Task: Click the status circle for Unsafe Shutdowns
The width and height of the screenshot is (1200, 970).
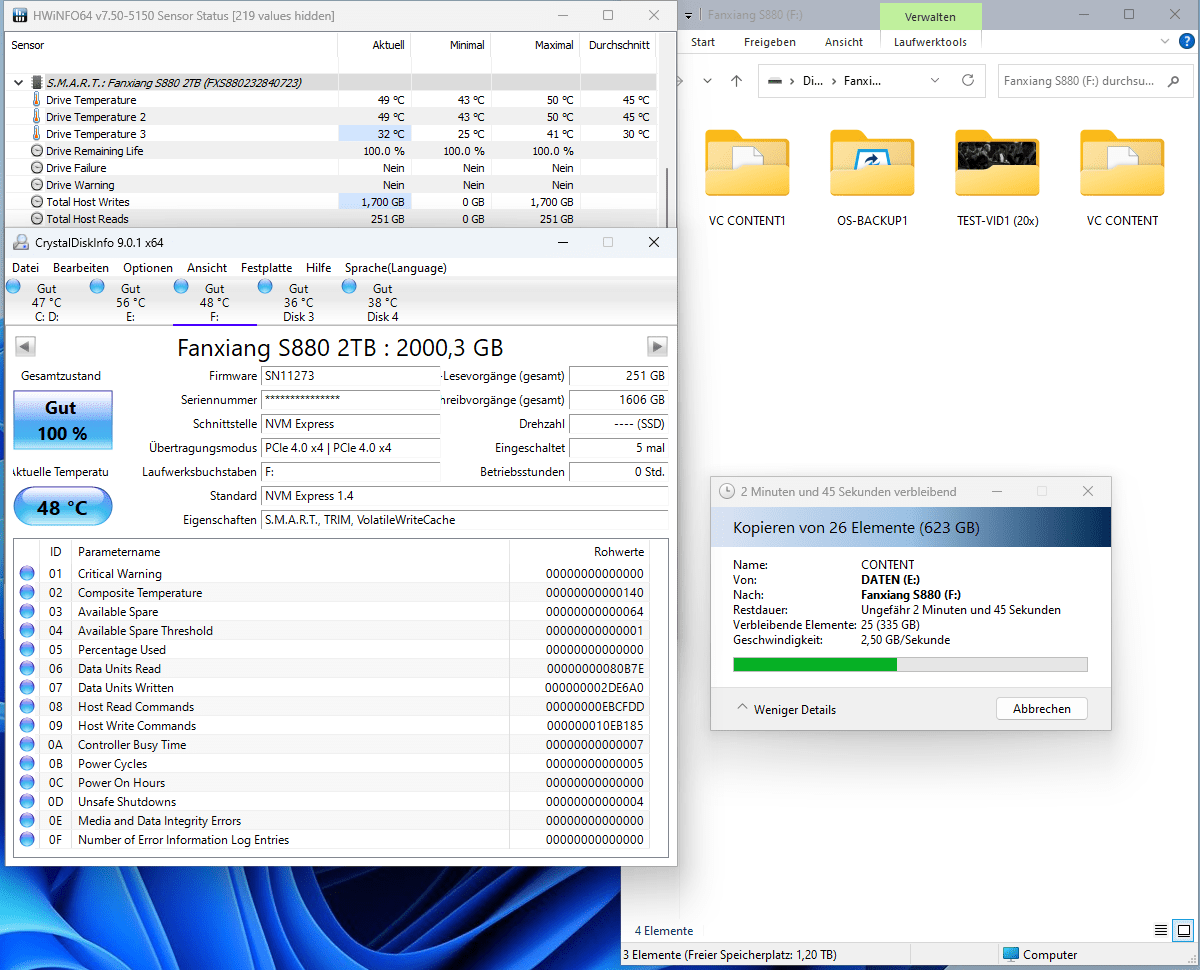Action: click(26, 802)
